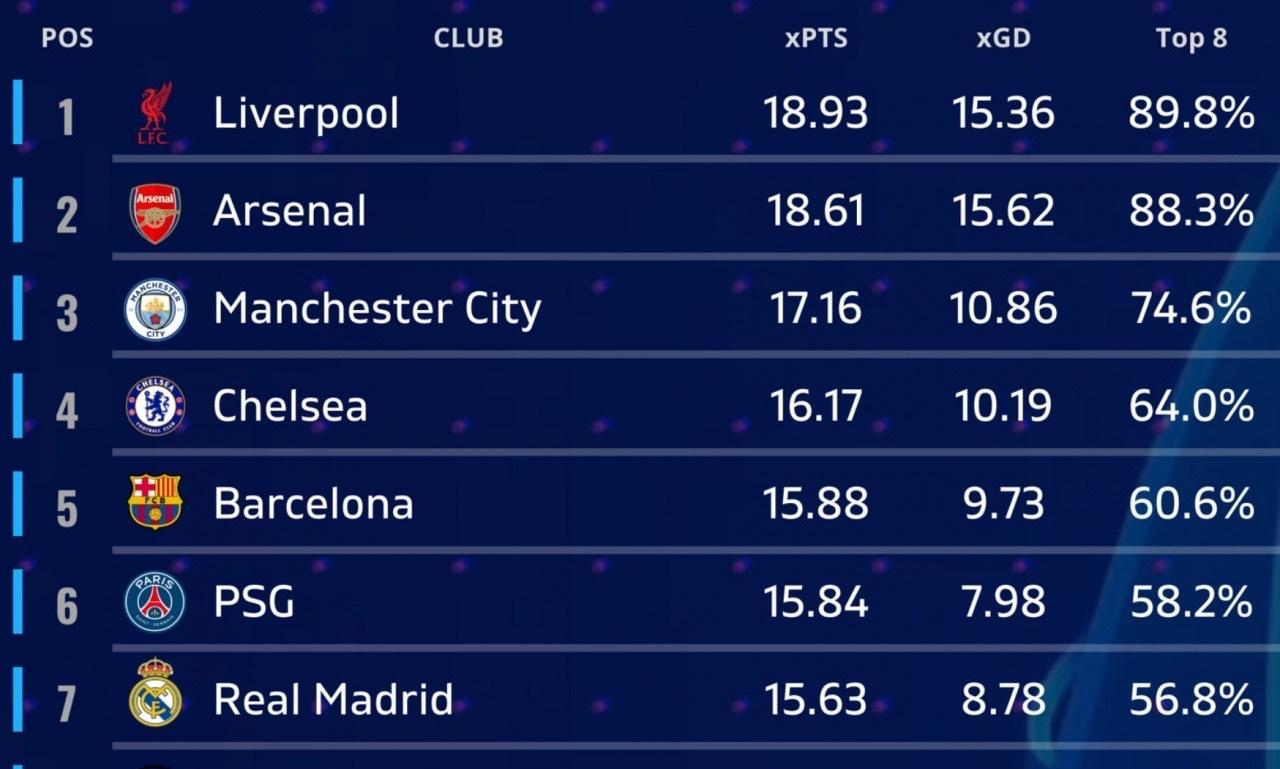Click the Arsenal club crest
The image size is (1280, 769).
point(155,213)
